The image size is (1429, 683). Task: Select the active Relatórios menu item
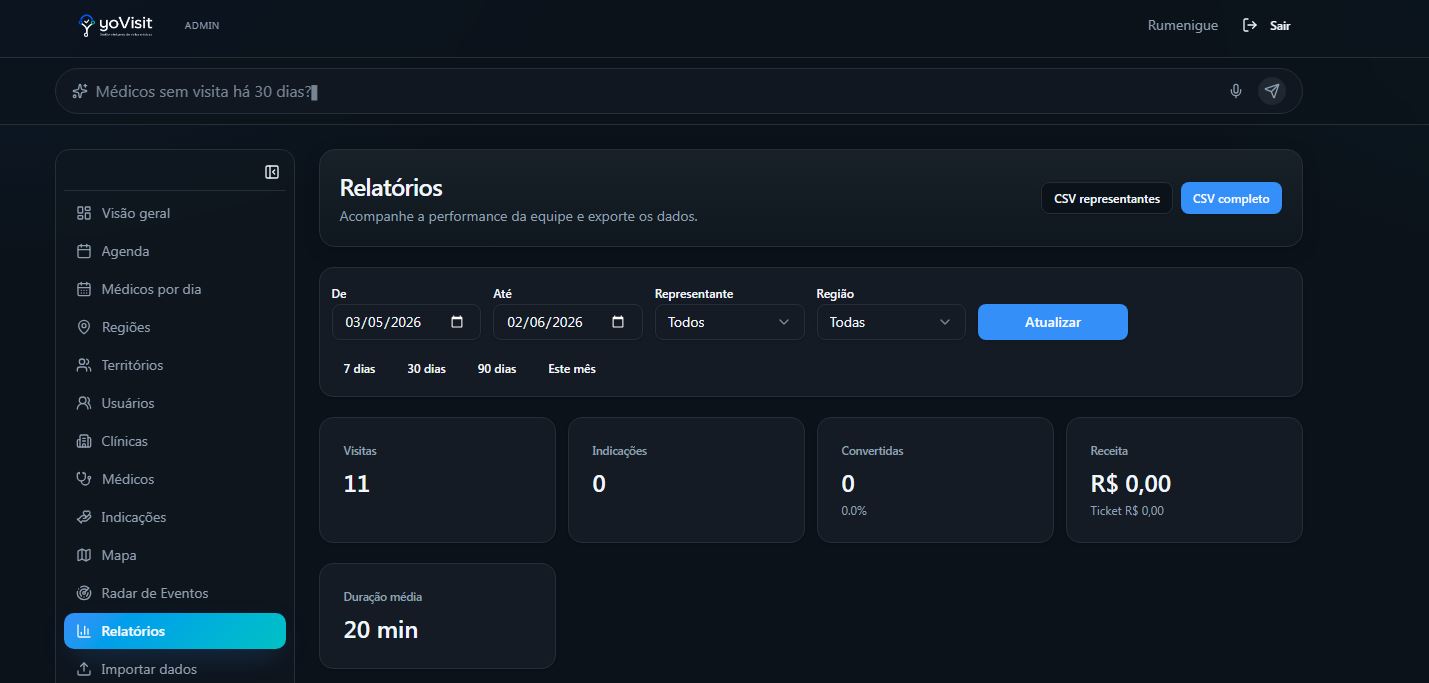pos(175,631)
